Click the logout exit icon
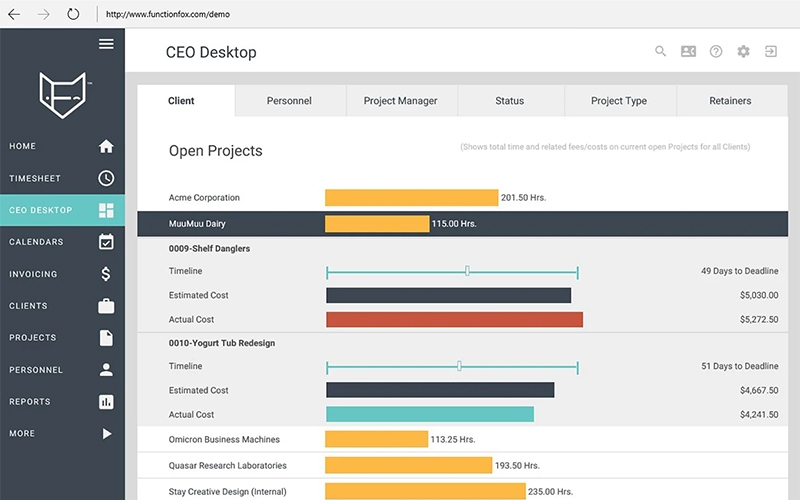This screenshot has height=500, width=800. pos(771,52)
